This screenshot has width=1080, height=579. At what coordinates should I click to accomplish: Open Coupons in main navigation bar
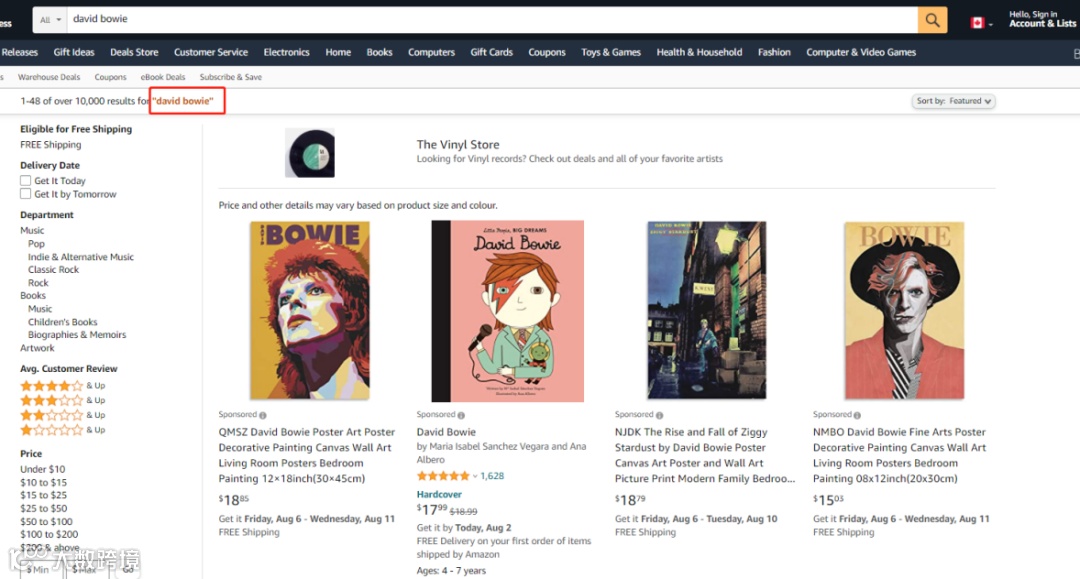point(547,52)
